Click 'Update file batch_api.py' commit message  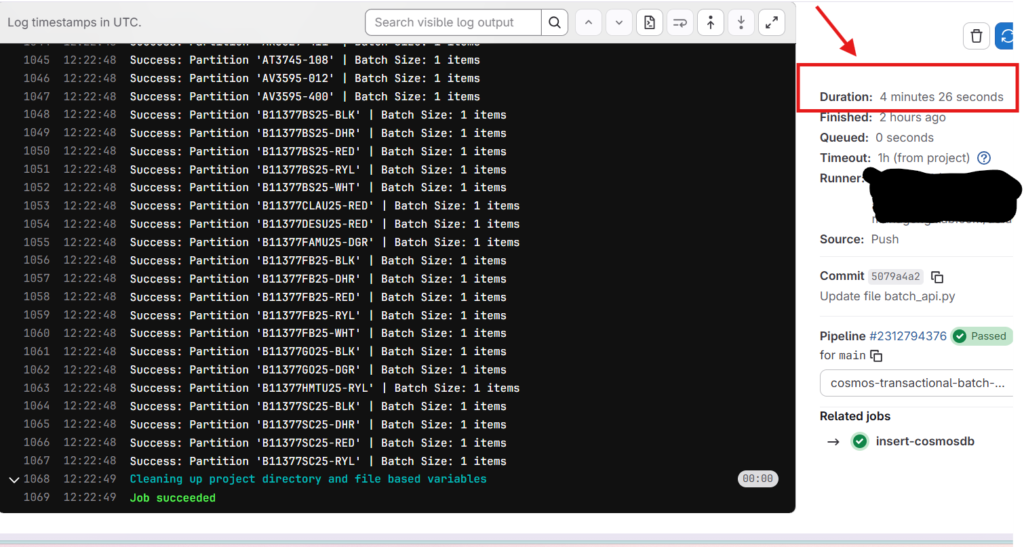887,296
